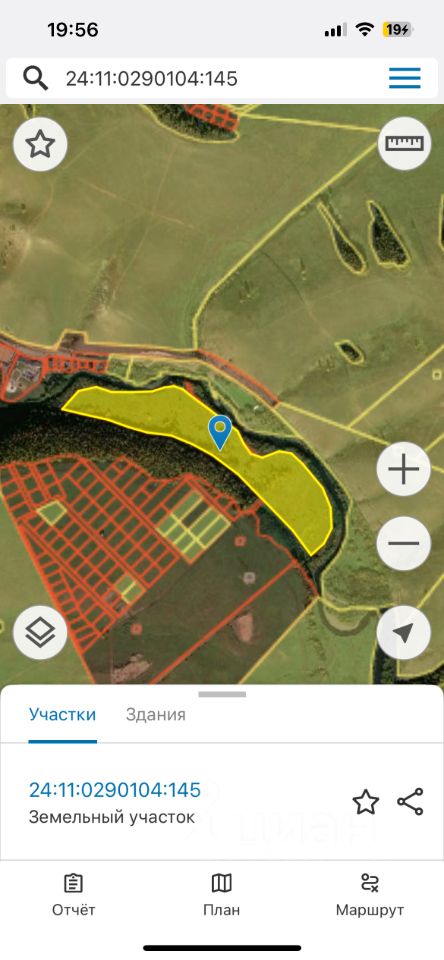
Task: Select the Участки tab
Action: (62, 714)
